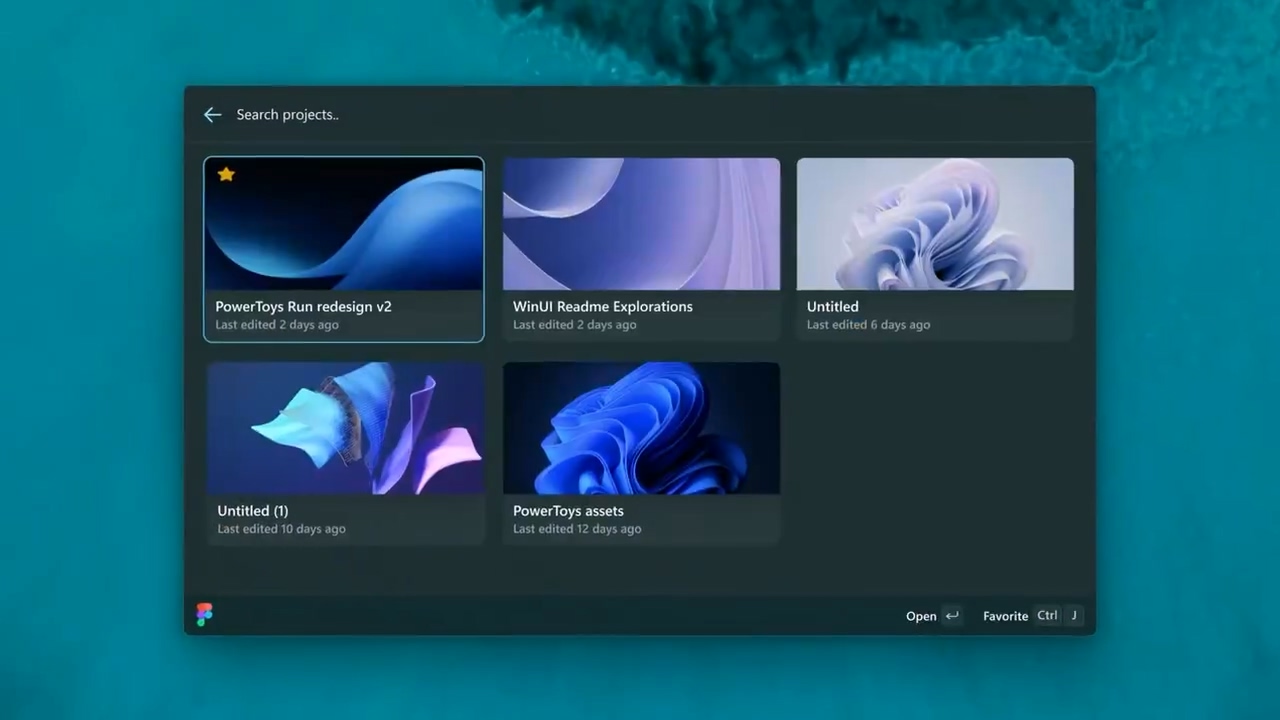1280x720 pixels.
Task: Click the gold star favorite icon
Action: (x=226, y=174)
